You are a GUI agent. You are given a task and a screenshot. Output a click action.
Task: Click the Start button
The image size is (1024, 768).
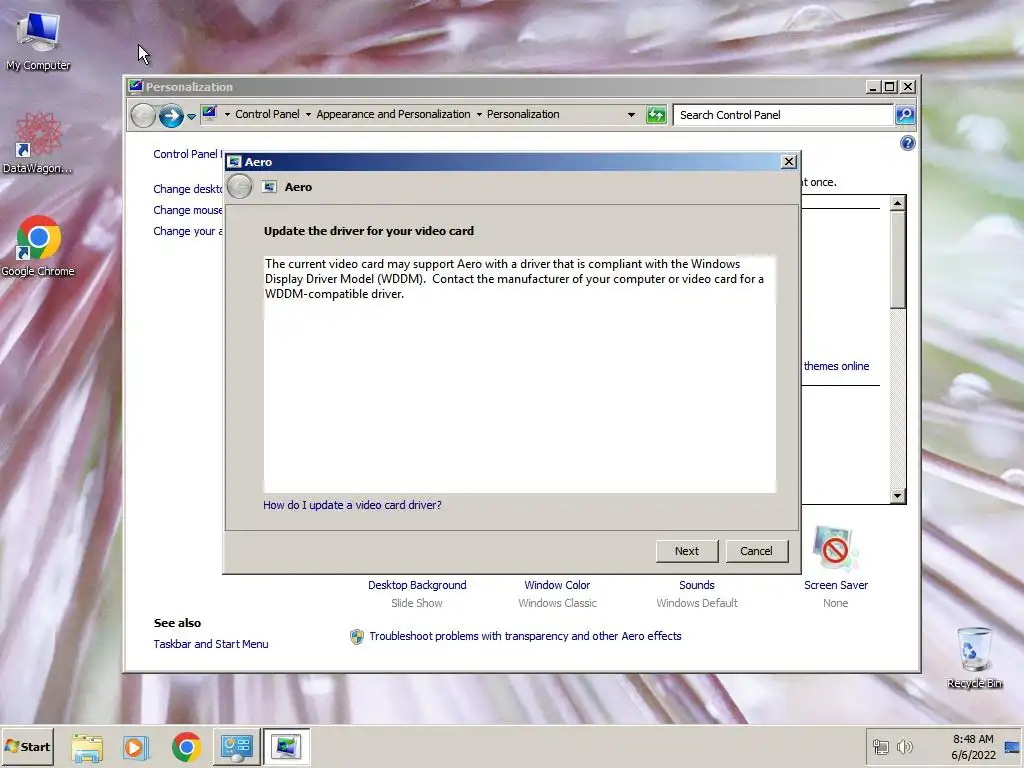click(x=27, y=746)
